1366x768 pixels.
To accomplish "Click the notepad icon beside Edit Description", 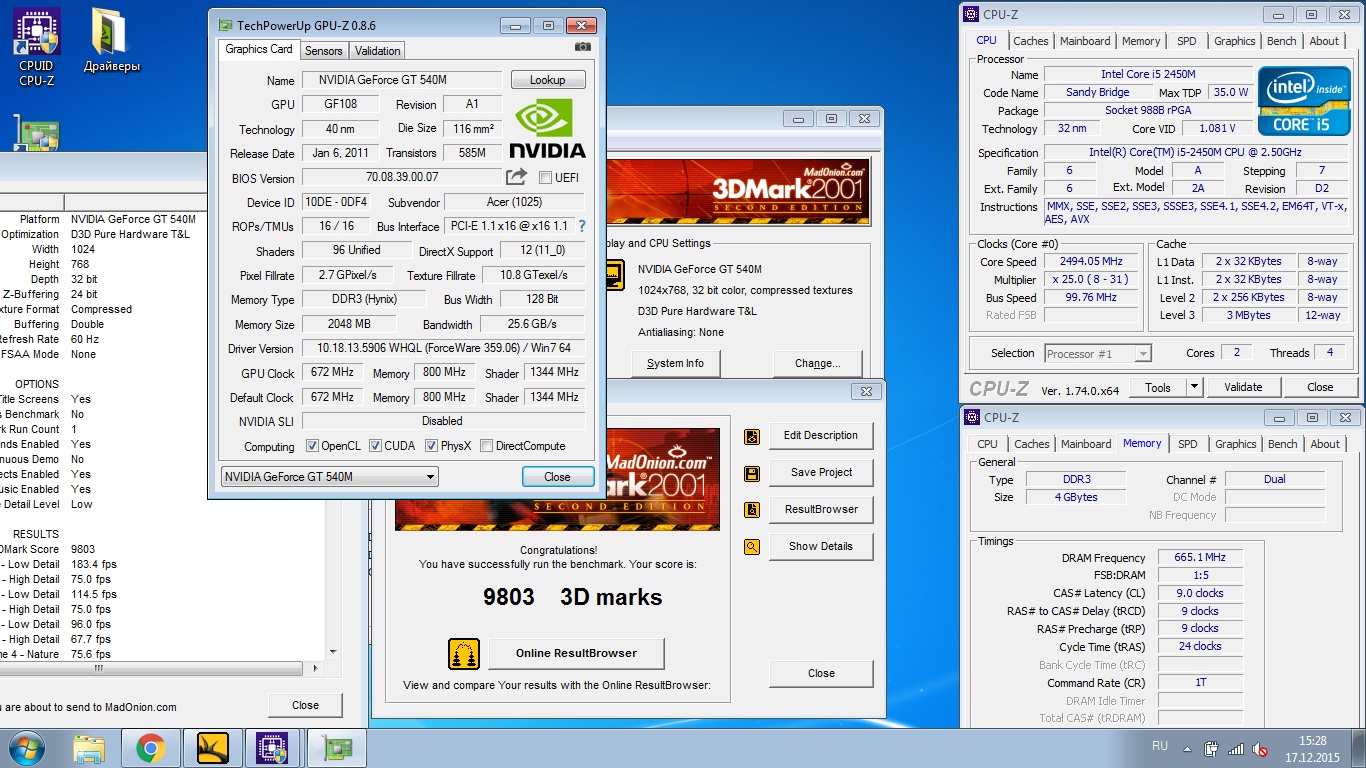I will [752, 436].
